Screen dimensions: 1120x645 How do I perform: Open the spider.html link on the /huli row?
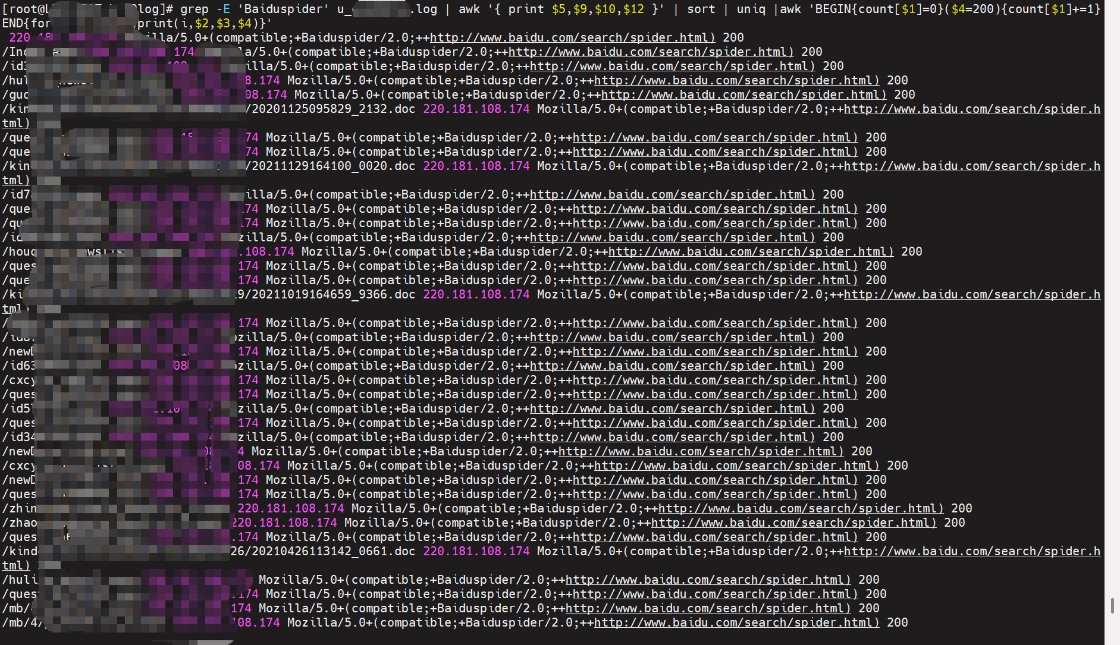708,580
